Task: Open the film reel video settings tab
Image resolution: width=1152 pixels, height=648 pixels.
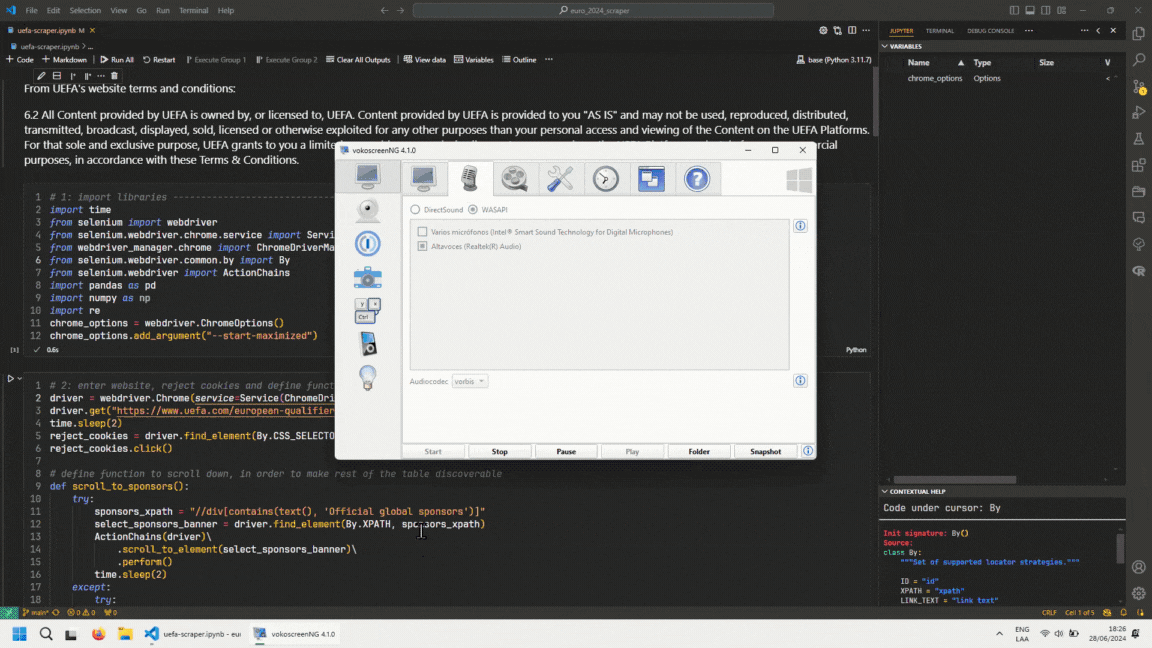Action: (514, 179)
